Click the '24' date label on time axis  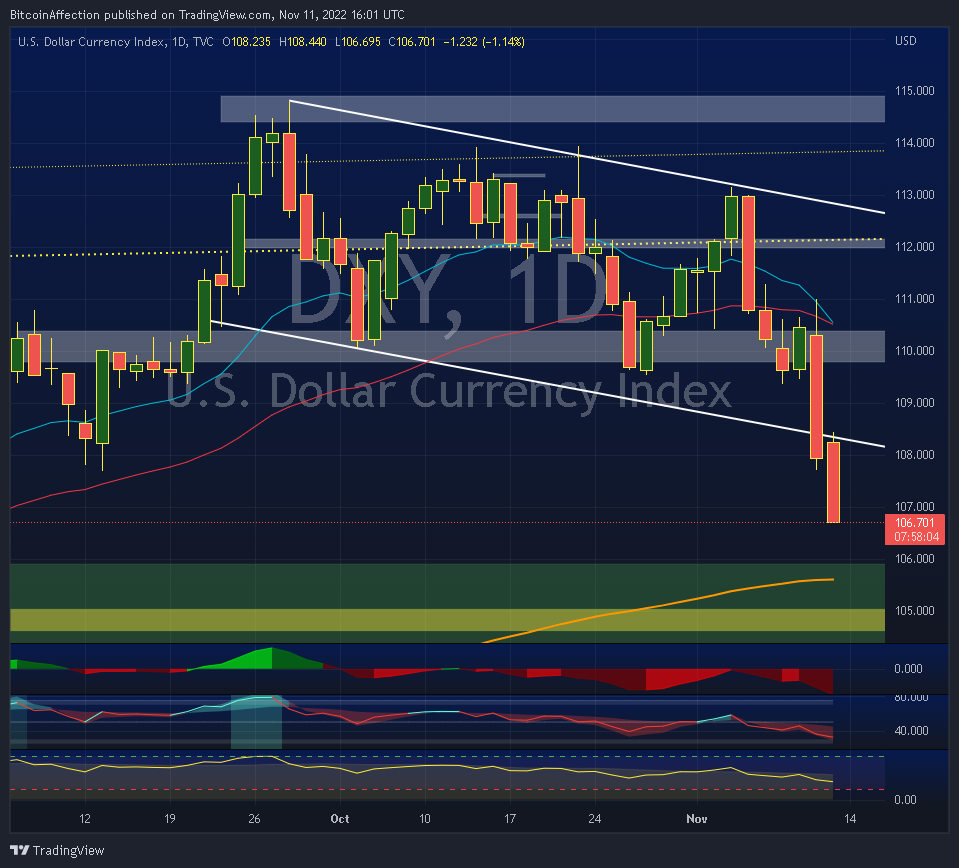tap(594, 818)
